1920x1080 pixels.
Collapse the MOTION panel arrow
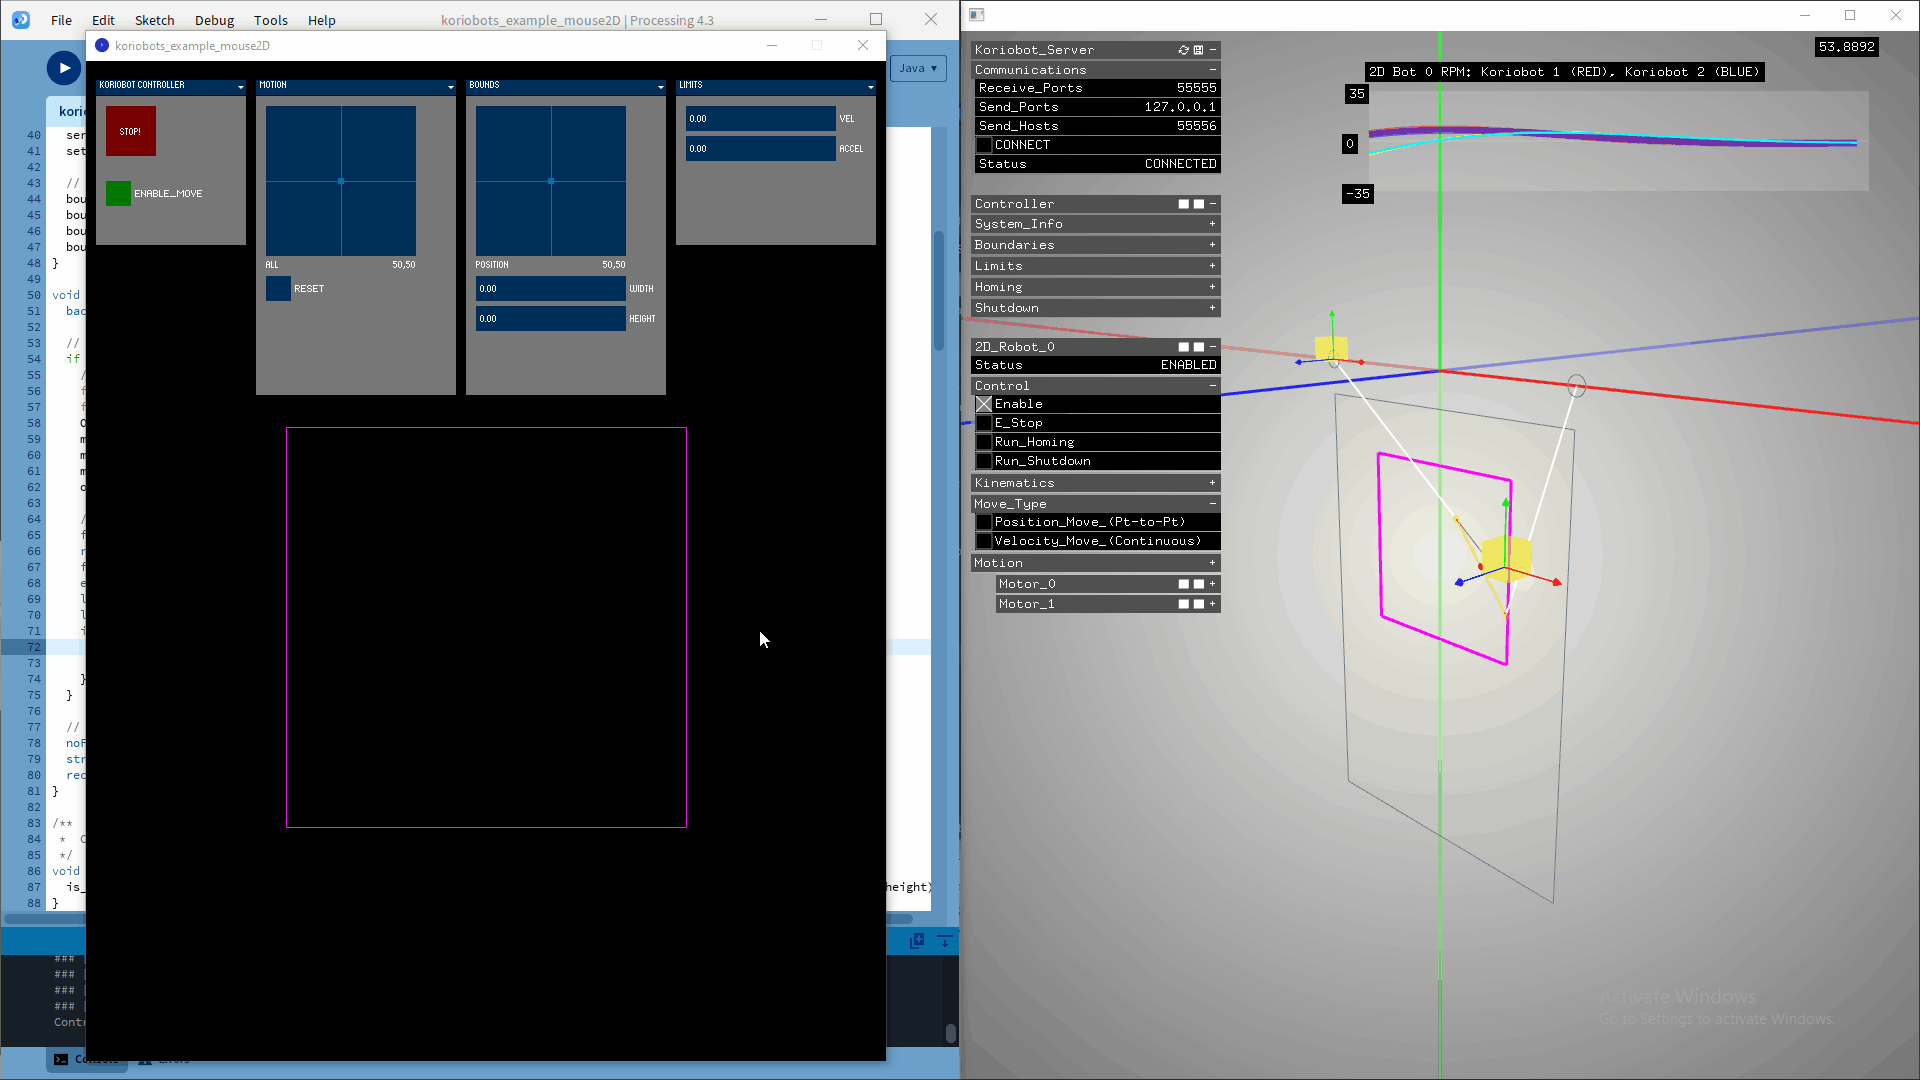point(450,87)
